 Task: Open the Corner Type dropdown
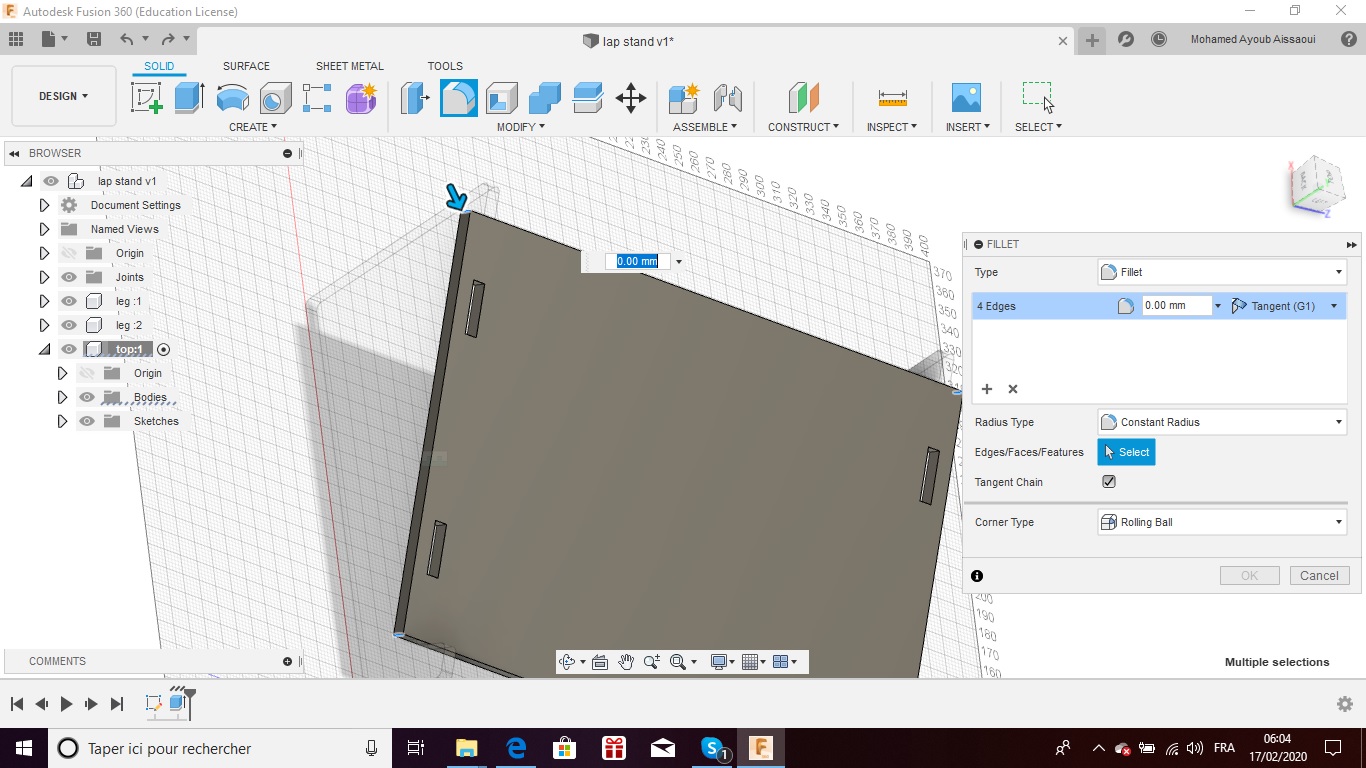[1221, 522]
